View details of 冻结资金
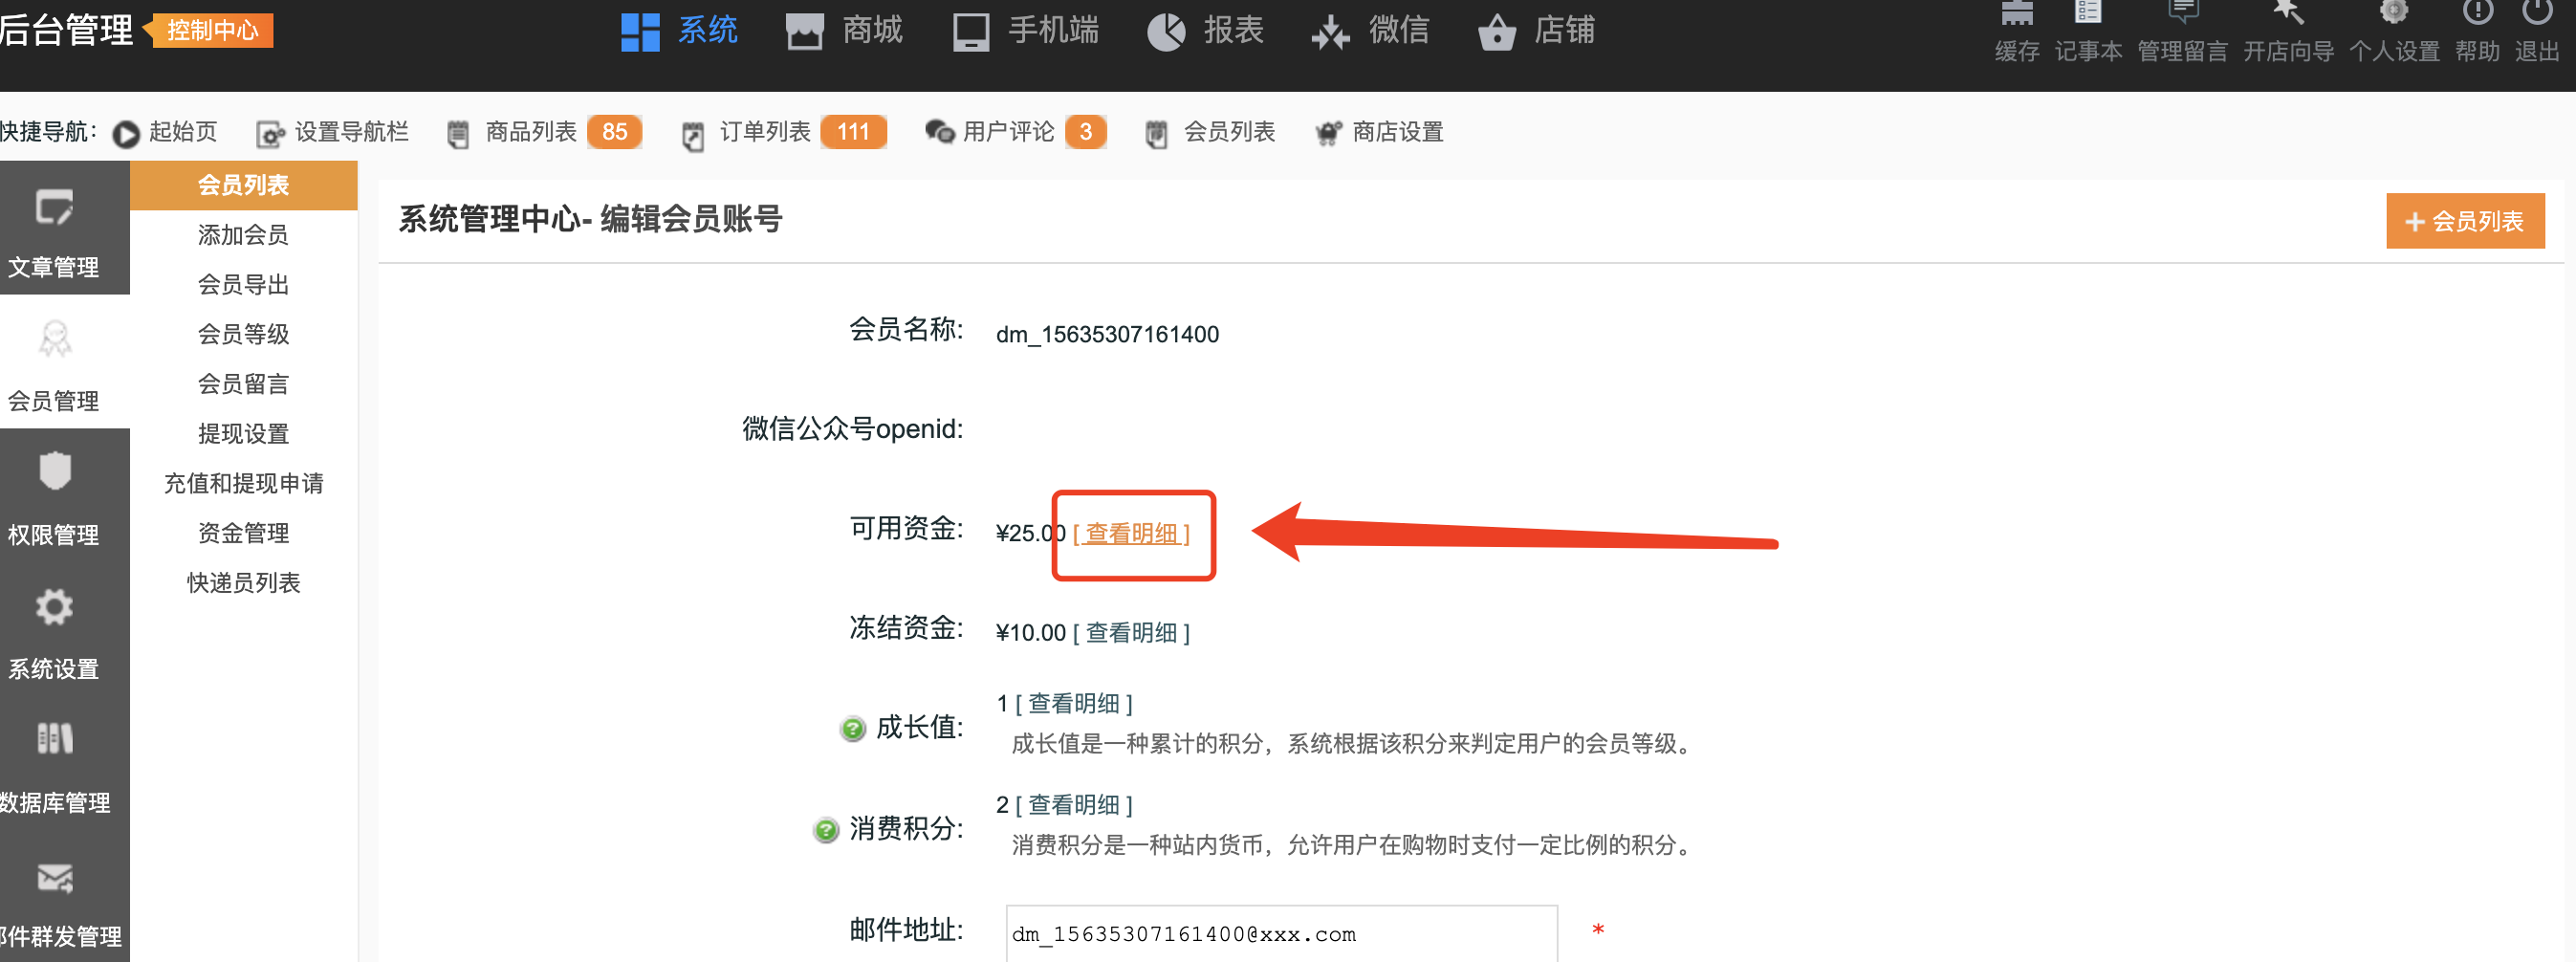2576x962 pixels. point(1131,633)
